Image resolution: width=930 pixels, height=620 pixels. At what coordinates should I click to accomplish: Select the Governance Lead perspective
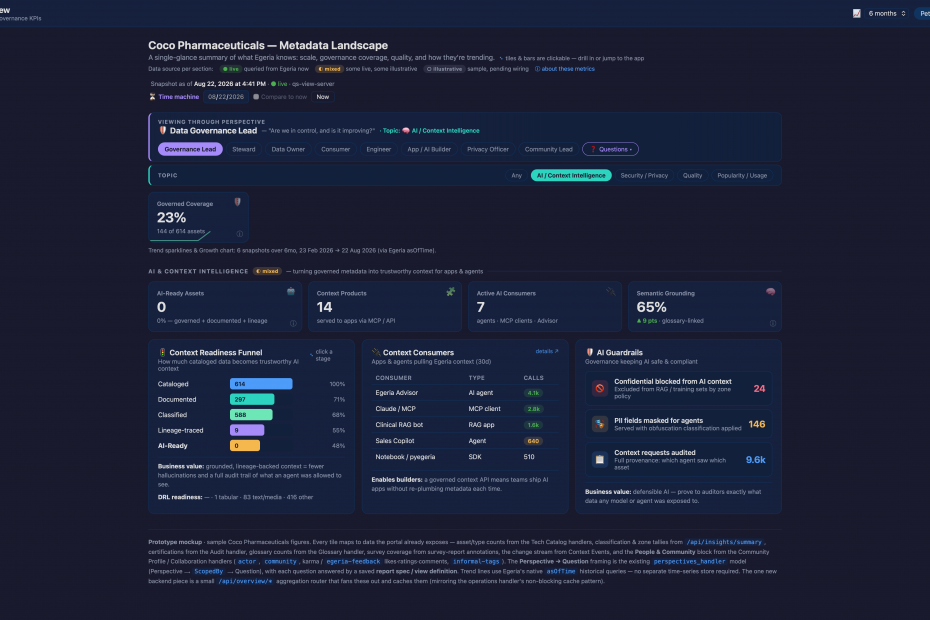click(x=190, y=150)
